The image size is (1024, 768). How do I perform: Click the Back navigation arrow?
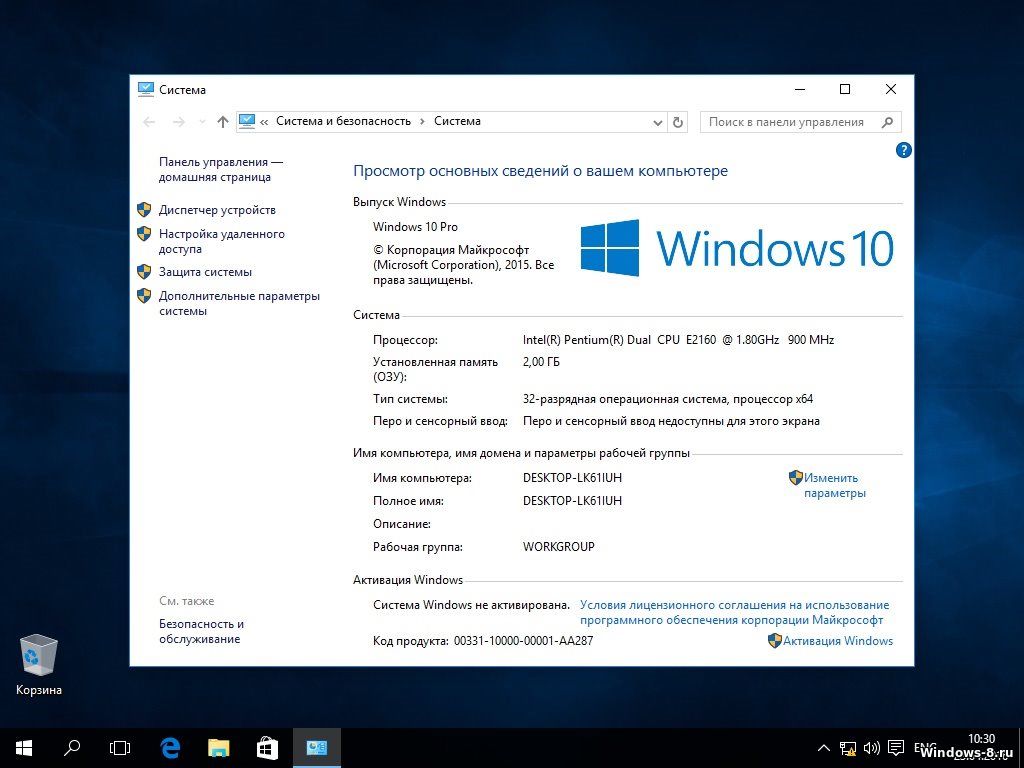149,122
